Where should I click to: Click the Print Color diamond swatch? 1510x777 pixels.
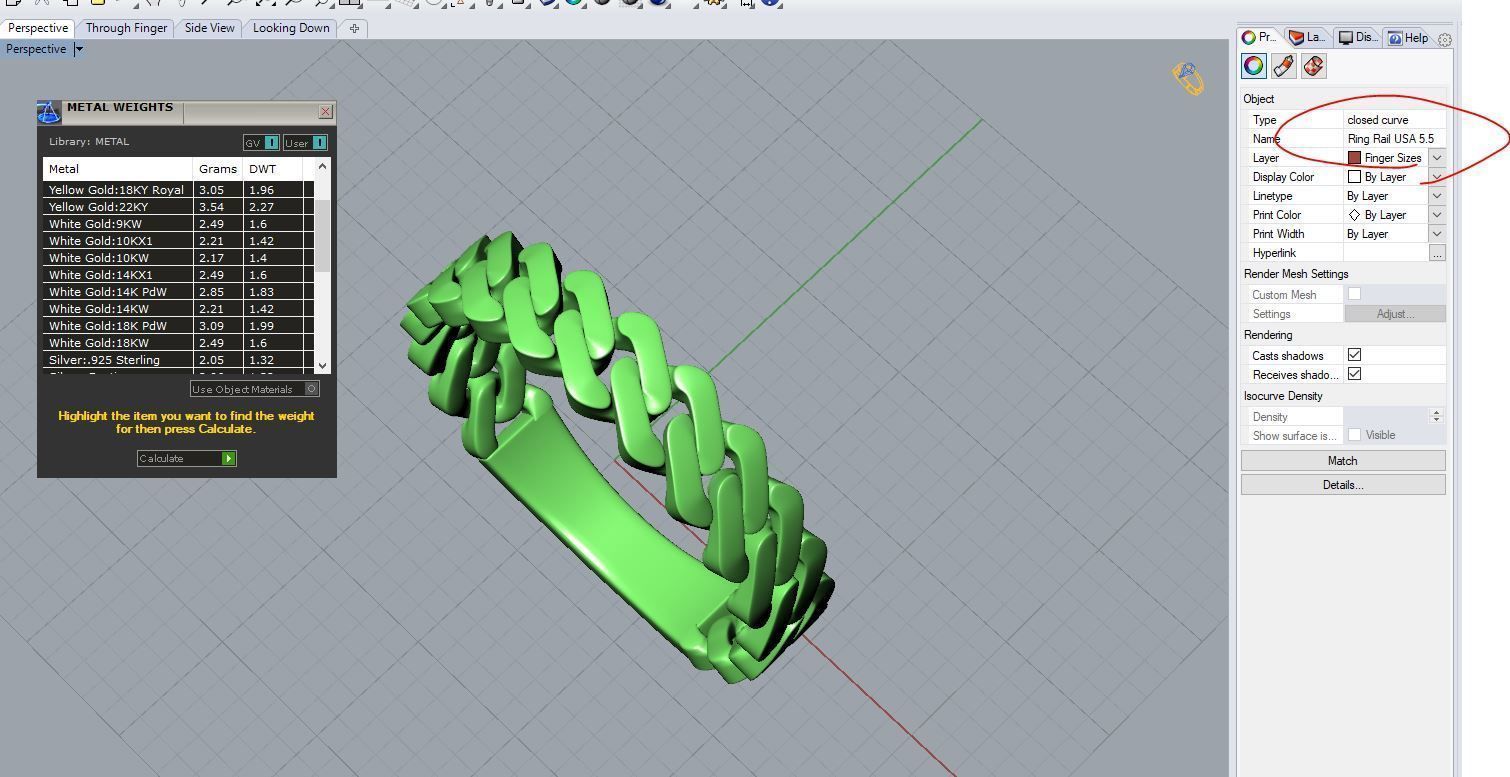point(1354,215)
